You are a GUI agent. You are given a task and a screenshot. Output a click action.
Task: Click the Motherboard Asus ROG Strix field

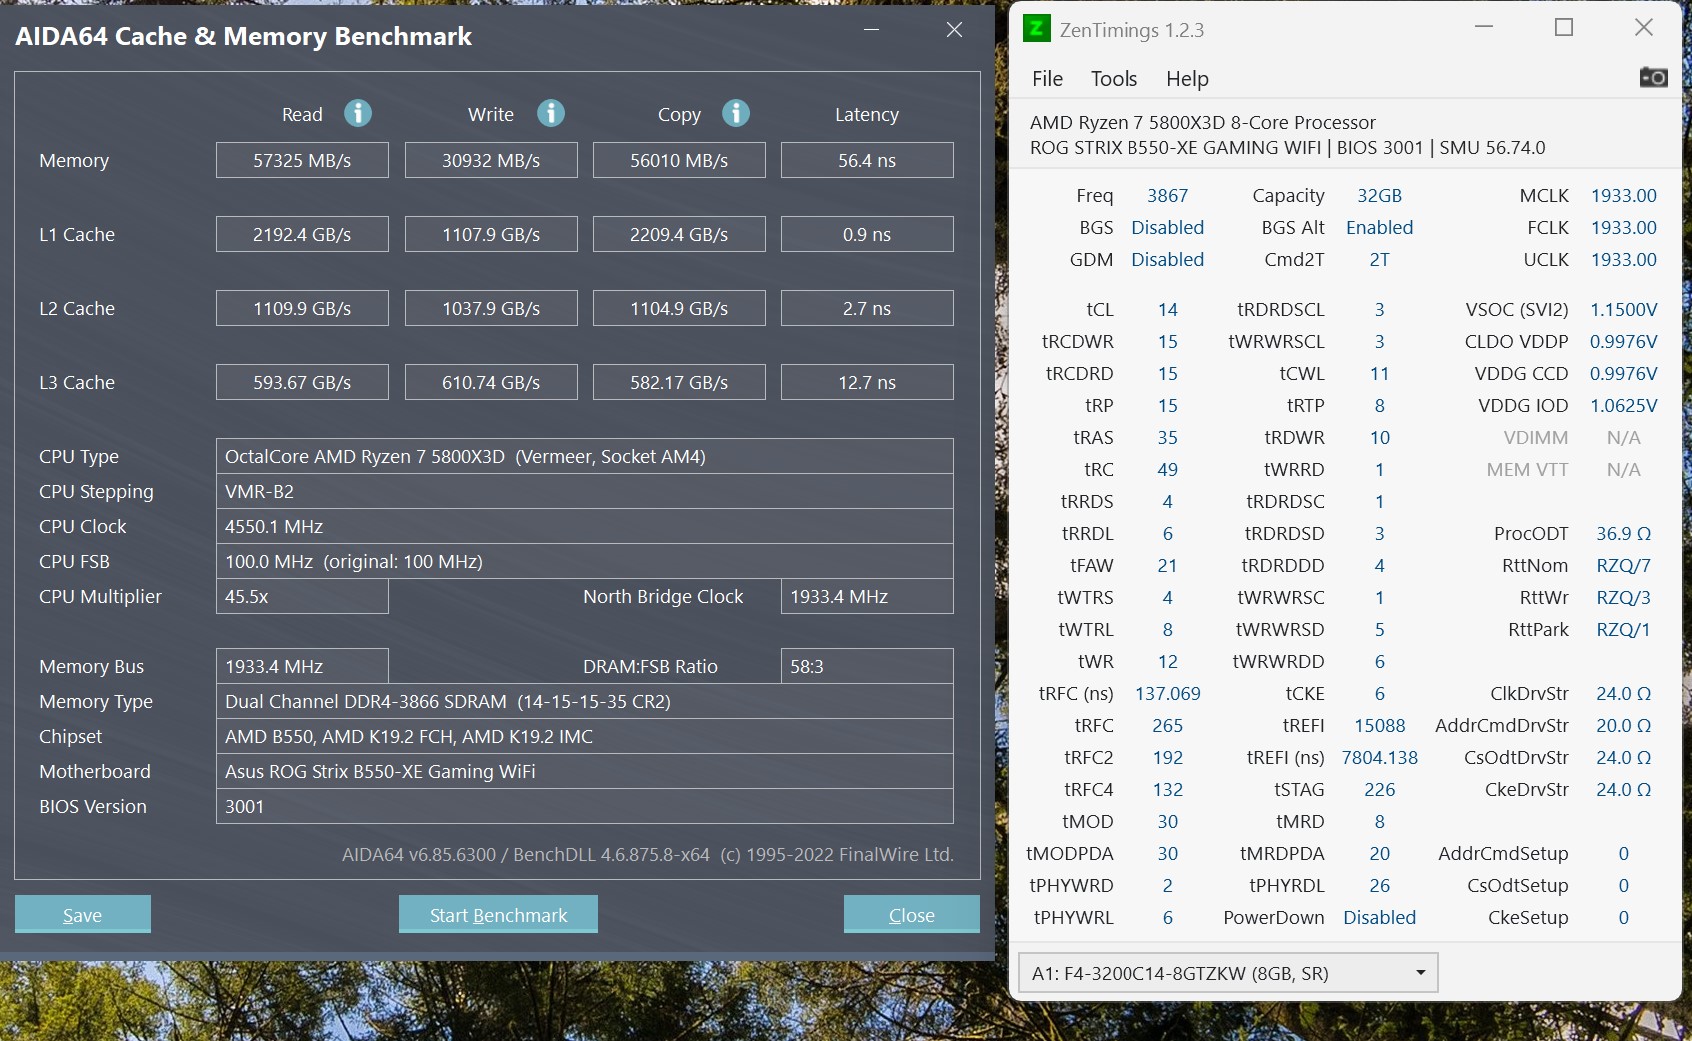click(x=585, y=771)
